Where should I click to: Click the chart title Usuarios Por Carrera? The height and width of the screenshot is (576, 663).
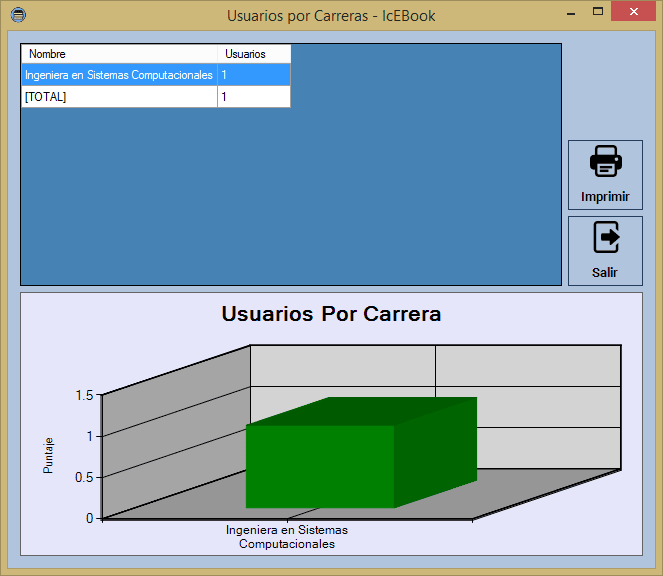(331, 314)
